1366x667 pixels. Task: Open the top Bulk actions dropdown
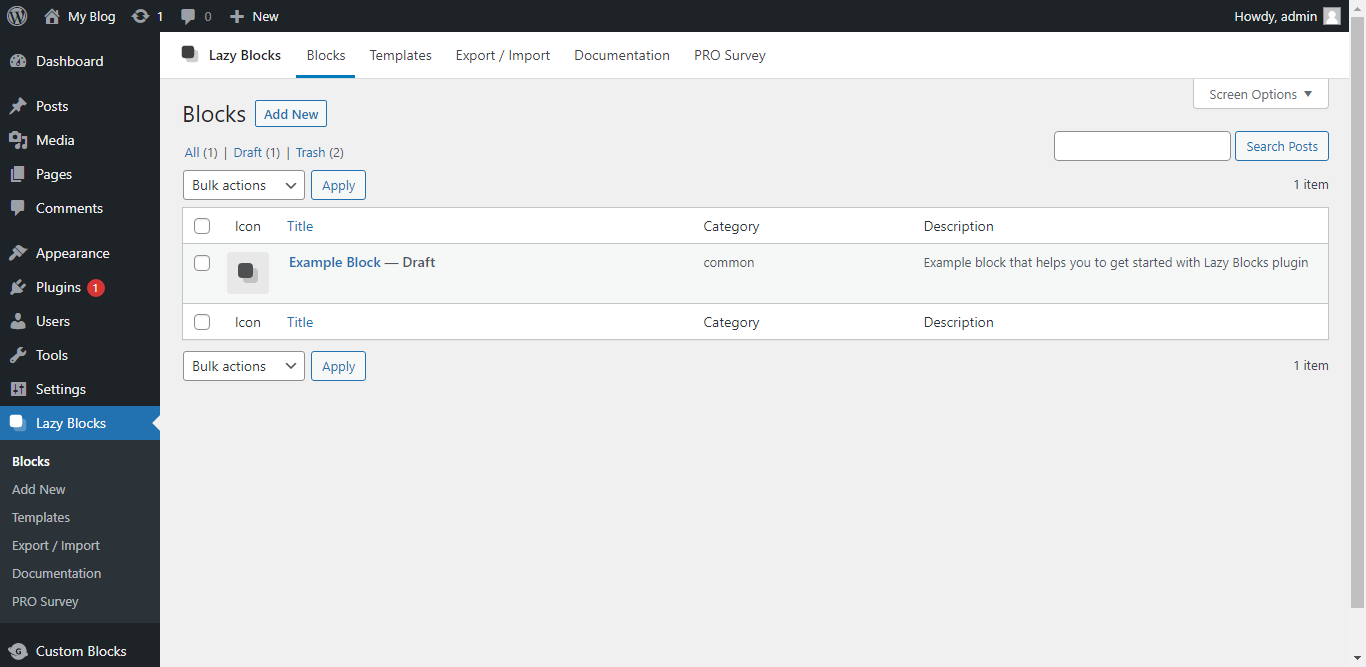pos(243,184)
